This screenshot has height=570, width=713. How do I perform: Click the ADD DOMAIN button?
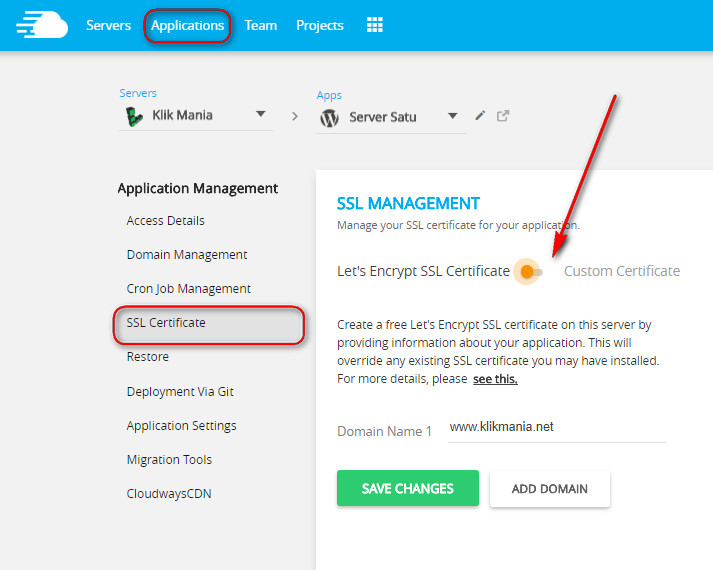[x=550, y=489]
